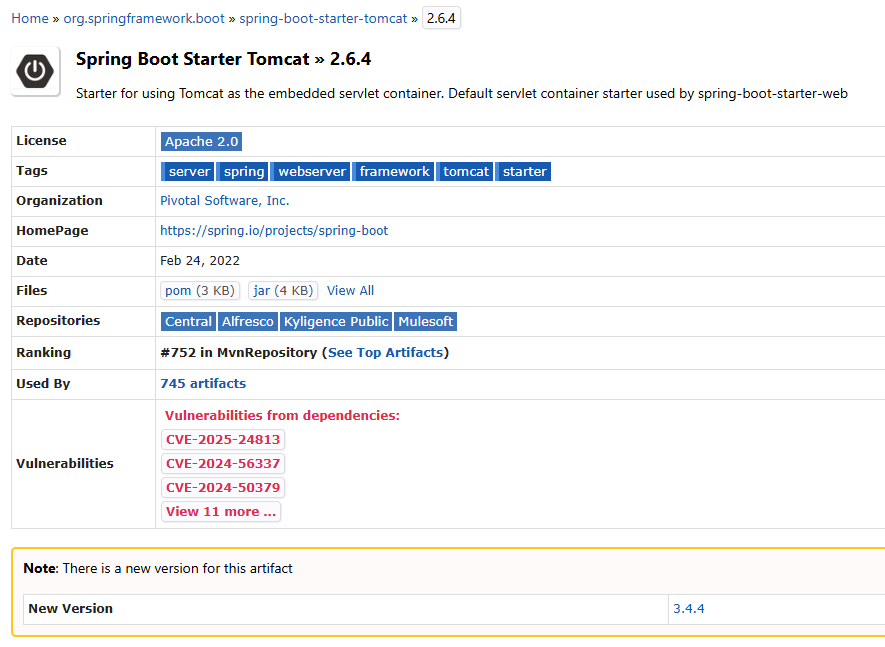The height and width of the screenshot is (647, 885).
Task: Click the License row label
Action: 41,141
